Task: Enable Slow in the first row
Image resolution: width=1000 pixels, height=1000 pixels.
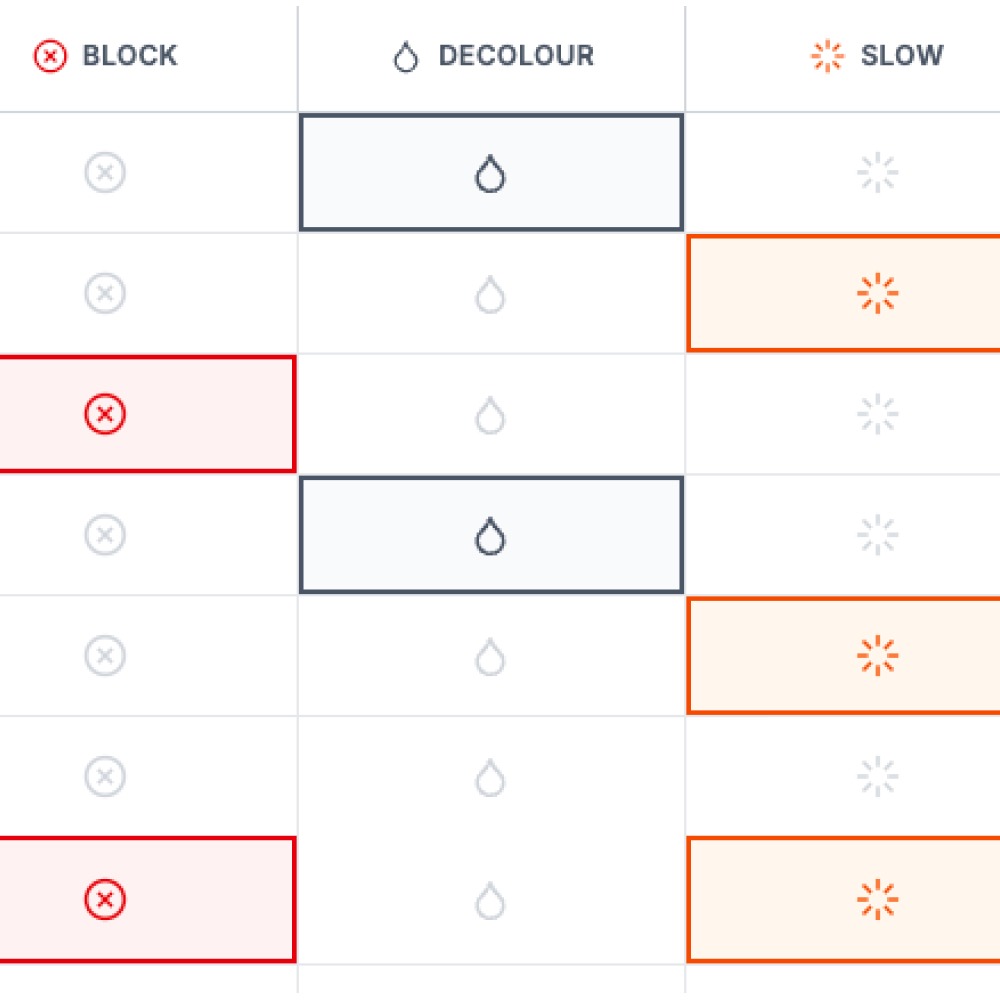Action: click(x=877, y=174)
